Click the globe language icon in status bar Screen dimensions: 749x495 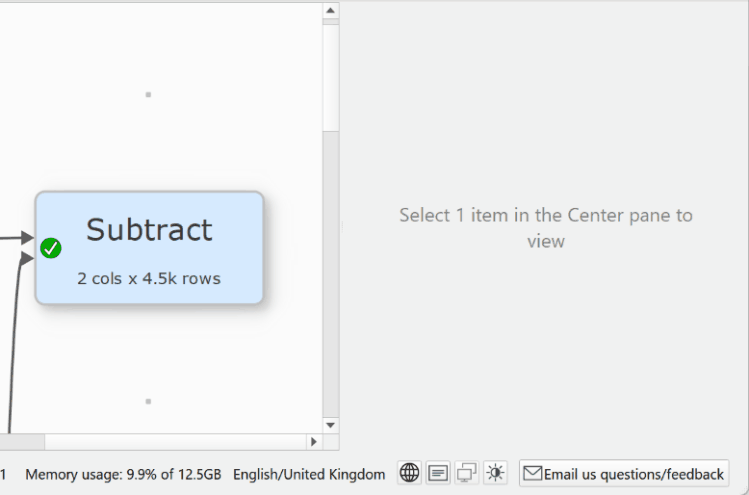pos(409,473)
